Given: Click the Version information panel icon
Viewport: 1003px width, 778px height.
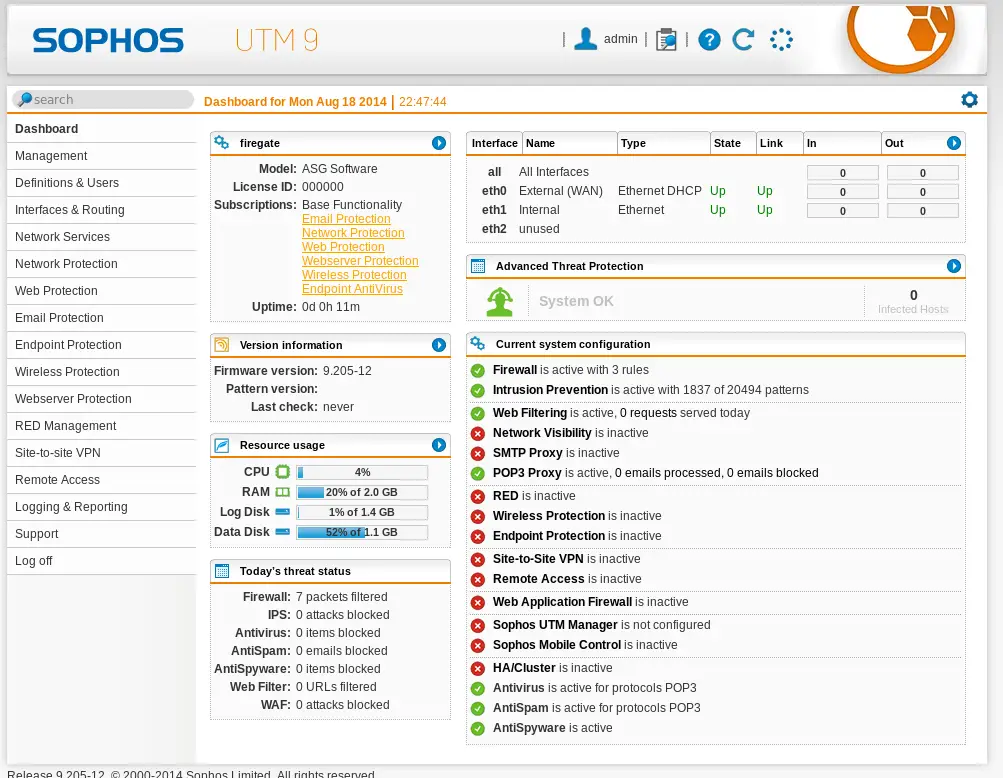Looking at the screenshot, I should click(x=221, y=345).
